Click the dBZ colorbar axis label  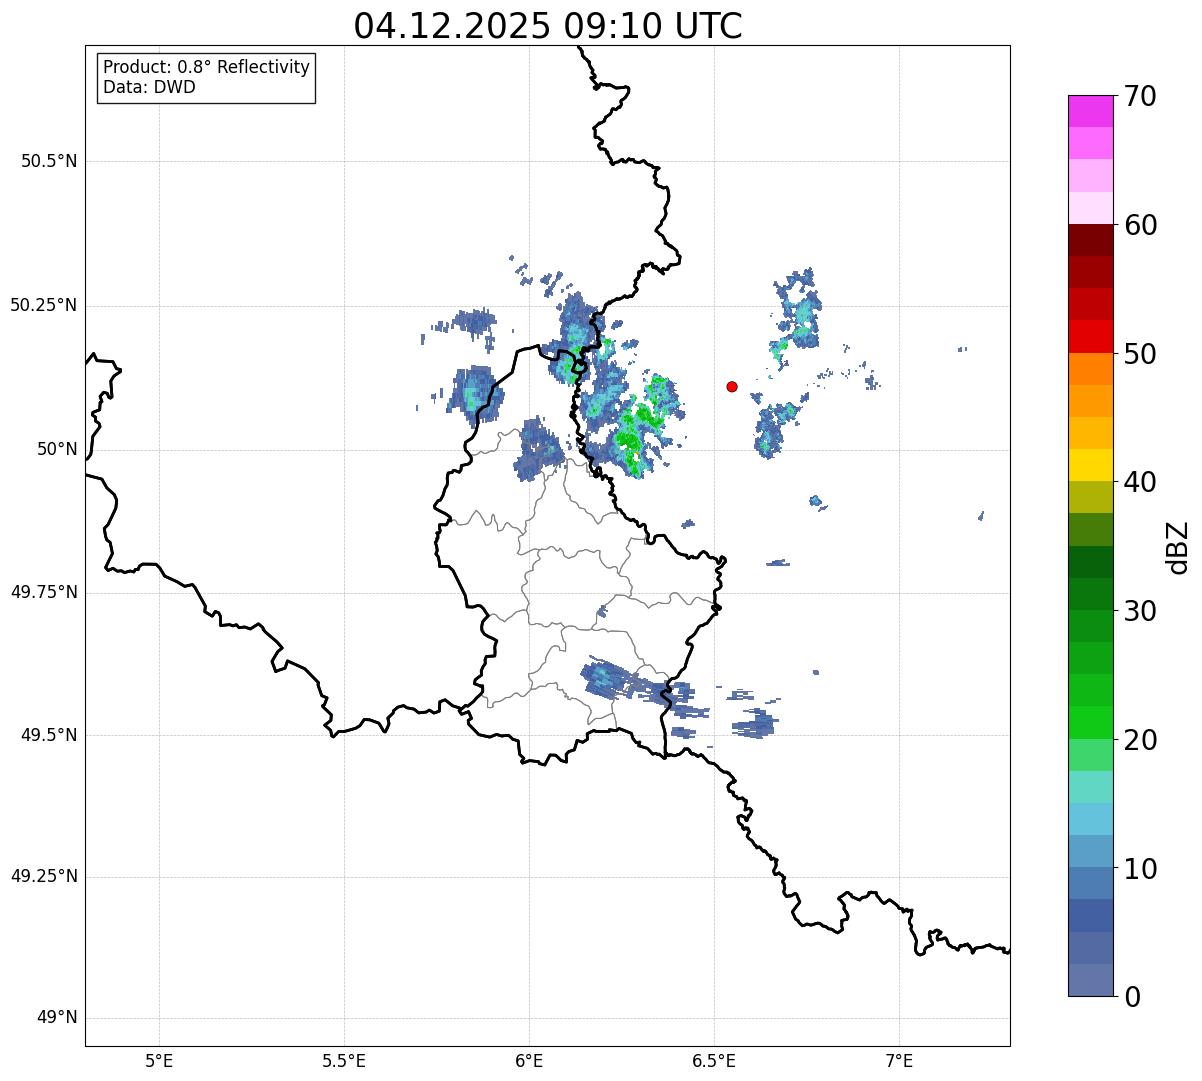coord(1178,547)
